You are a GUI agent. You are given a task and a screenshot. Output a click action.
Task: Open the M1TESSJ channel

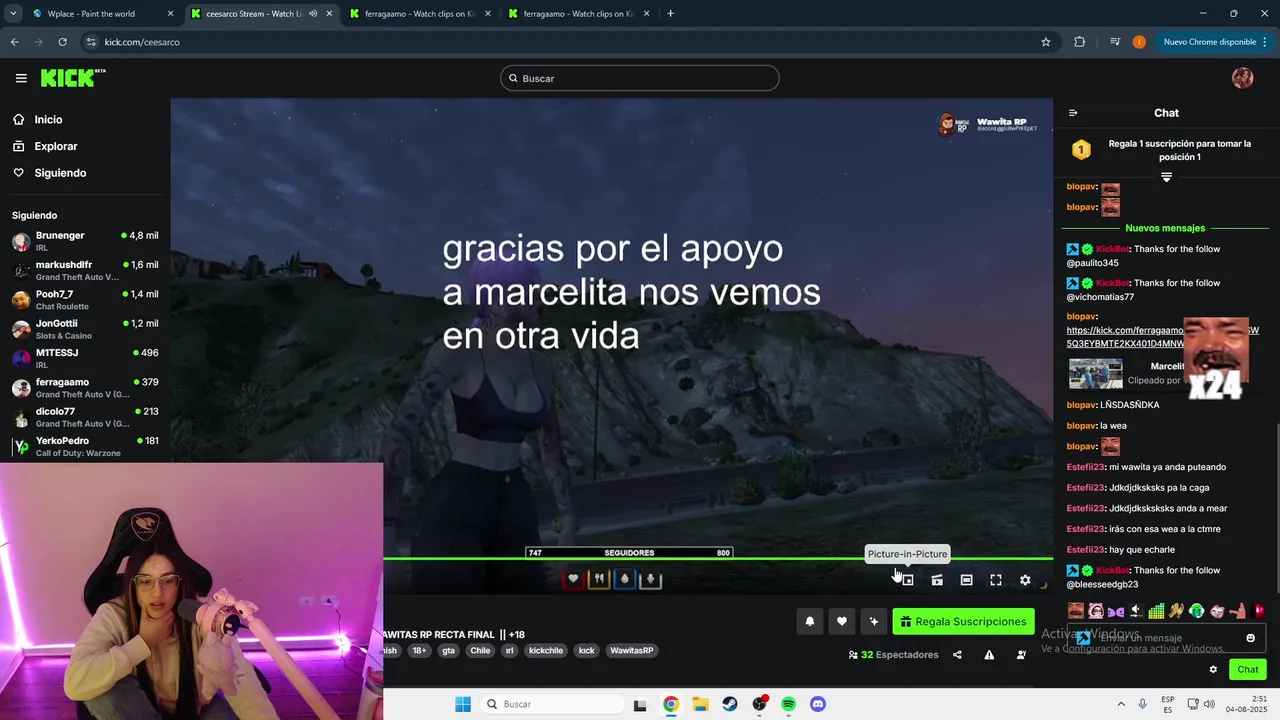pyautogui.click(x=85, y=358)
